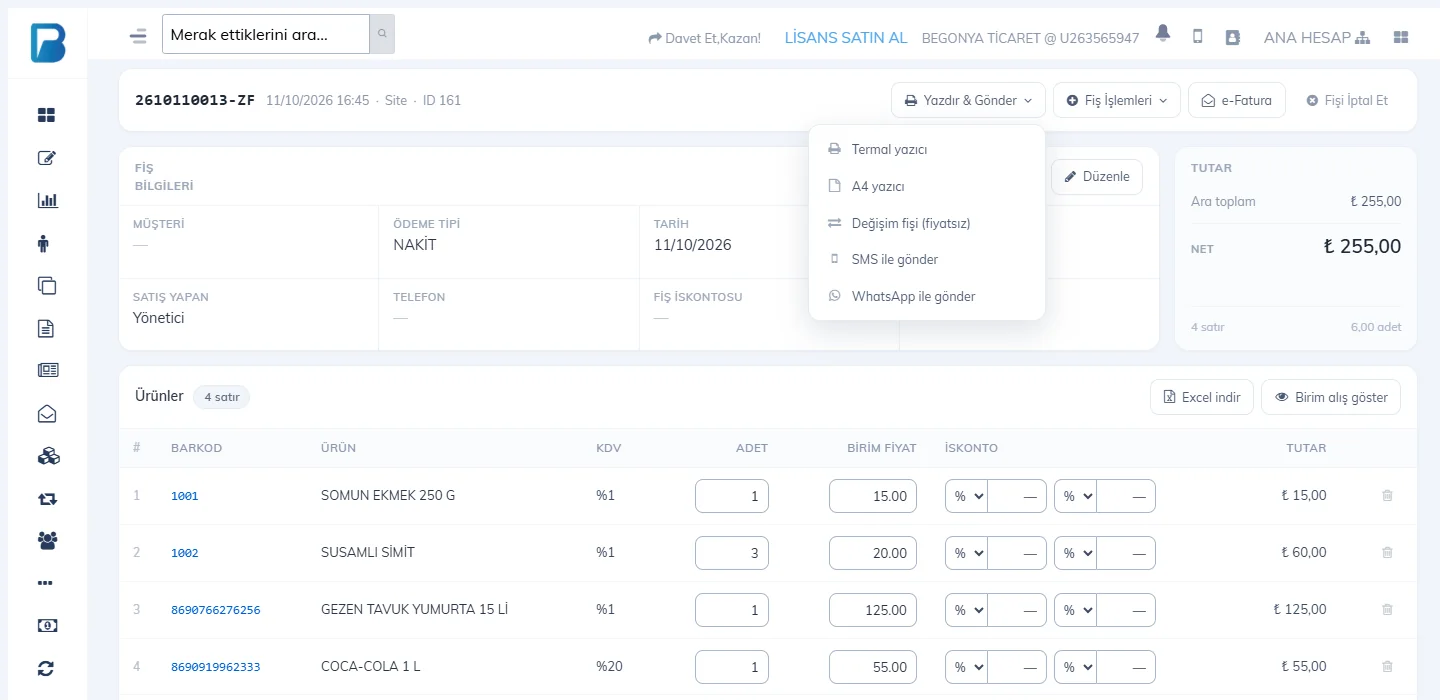Remove the COCA-COLA 1 L row
1440x700 pixels.
point(1387,667)
